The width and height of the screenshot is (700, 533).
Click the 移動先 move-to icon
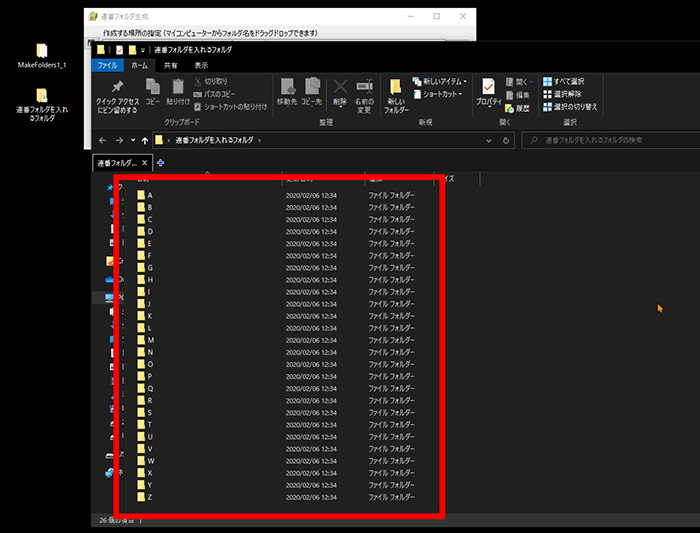(287, 89)
